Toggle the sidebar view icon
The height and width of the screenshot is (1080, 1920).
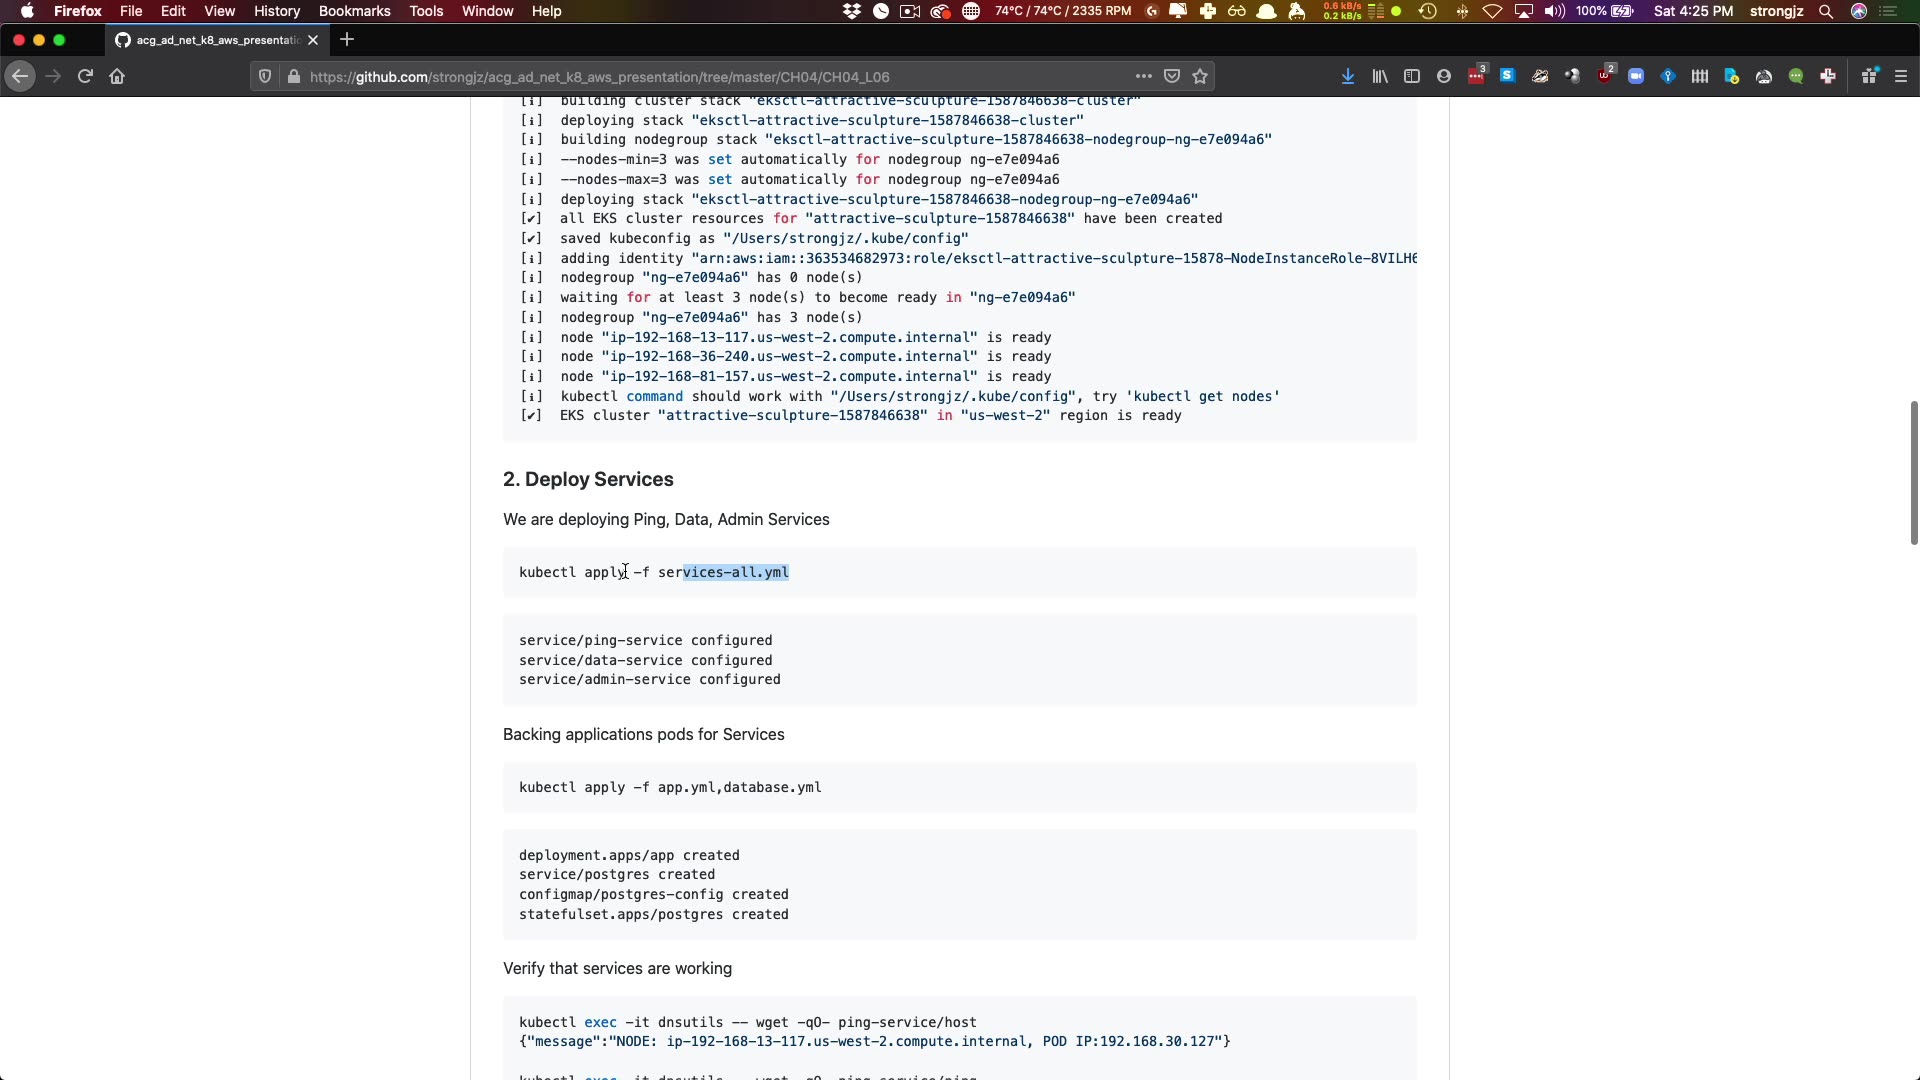click(1412, 76)
